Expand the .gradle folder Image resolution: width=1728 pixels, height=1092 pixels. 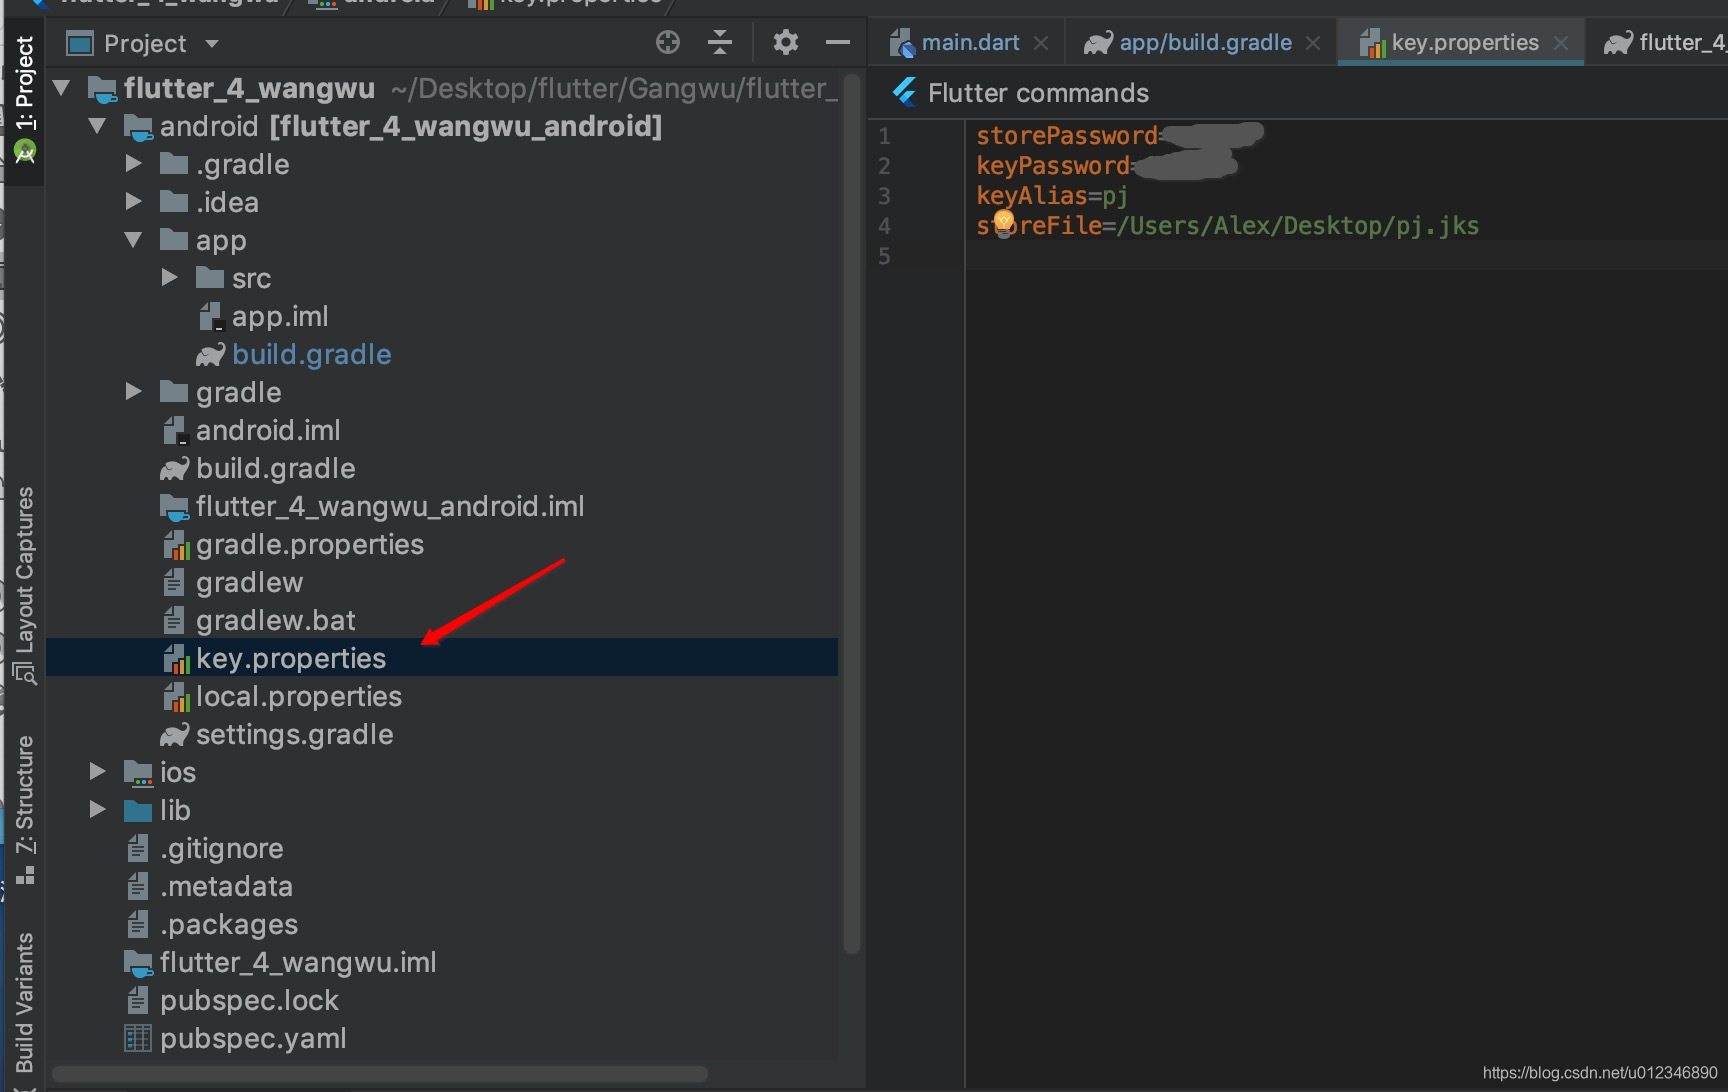point(134,164)
